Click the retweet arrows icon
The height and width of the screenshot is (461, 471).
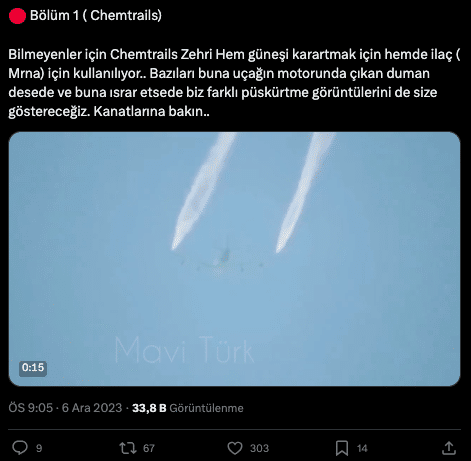(128, 448)
